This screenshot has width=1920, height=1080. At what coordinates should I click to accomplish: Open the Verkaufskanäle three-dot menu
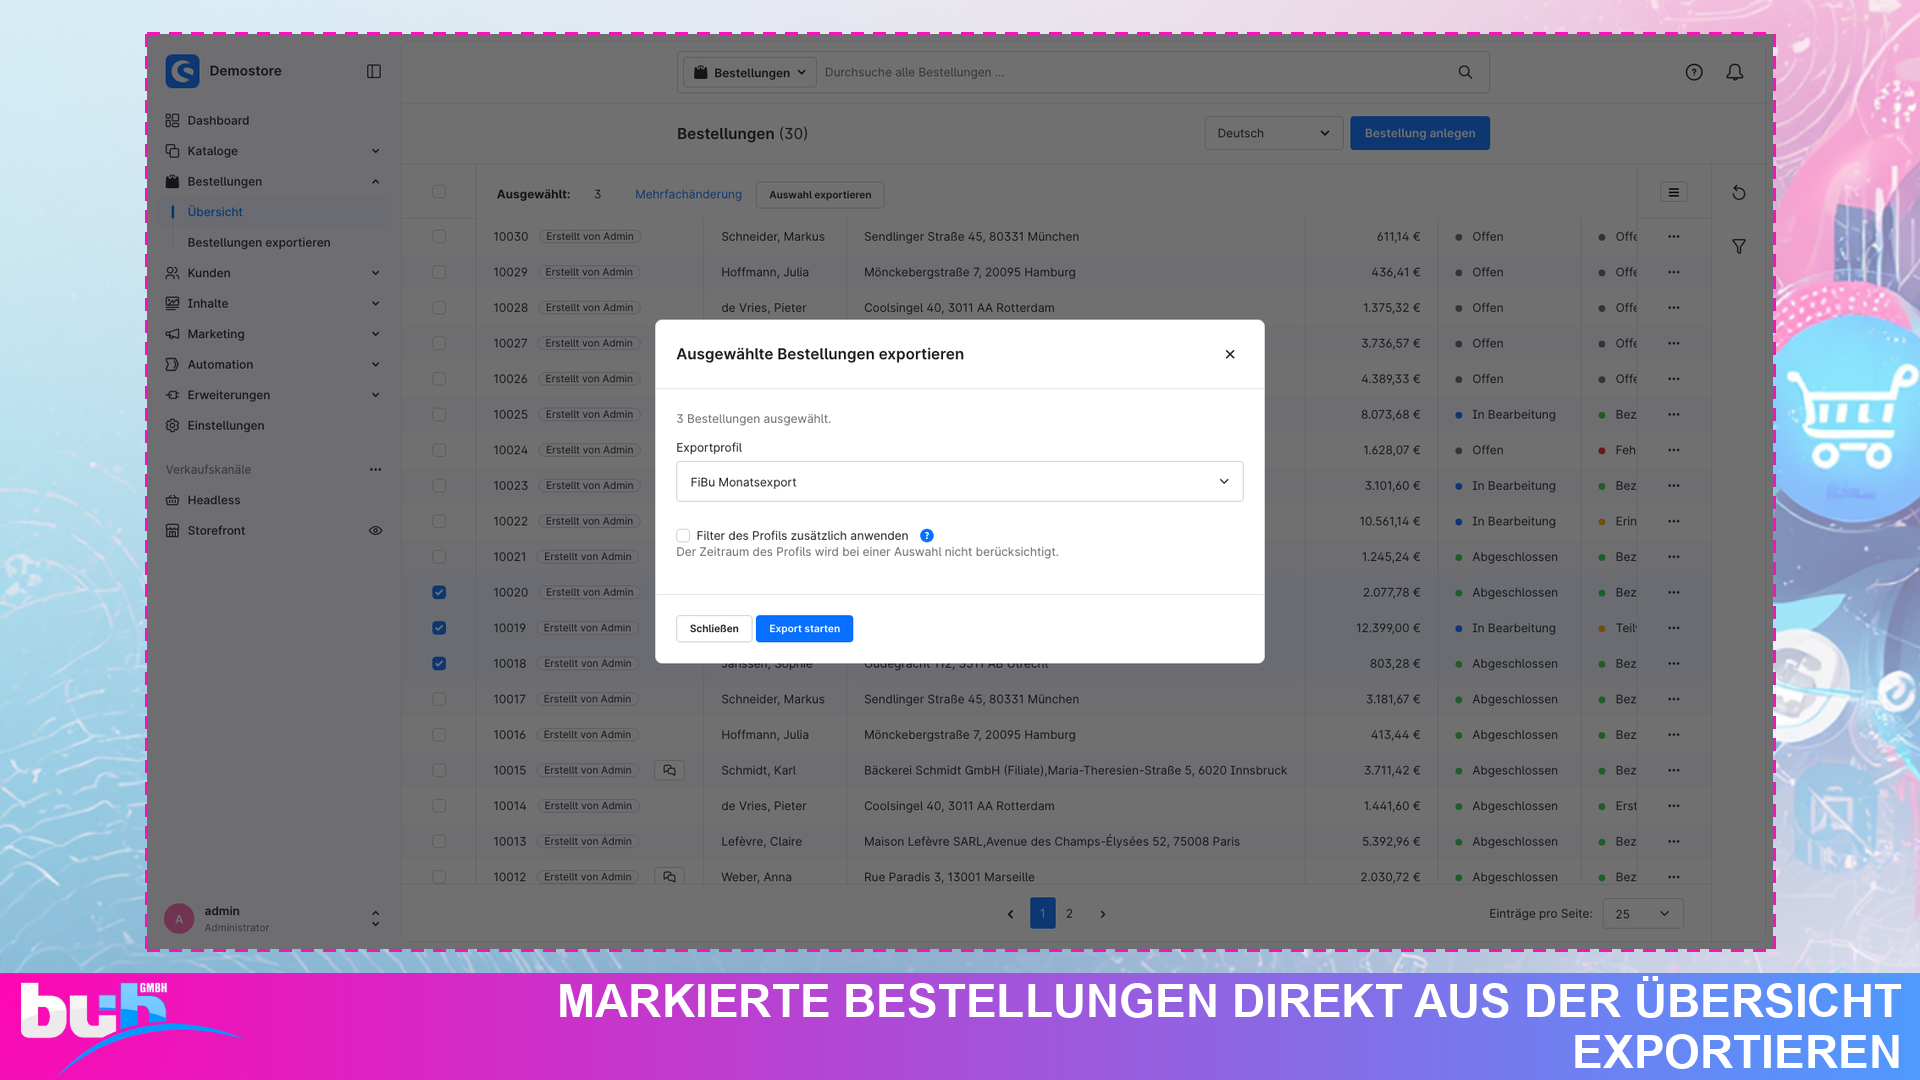click(376, 469)
